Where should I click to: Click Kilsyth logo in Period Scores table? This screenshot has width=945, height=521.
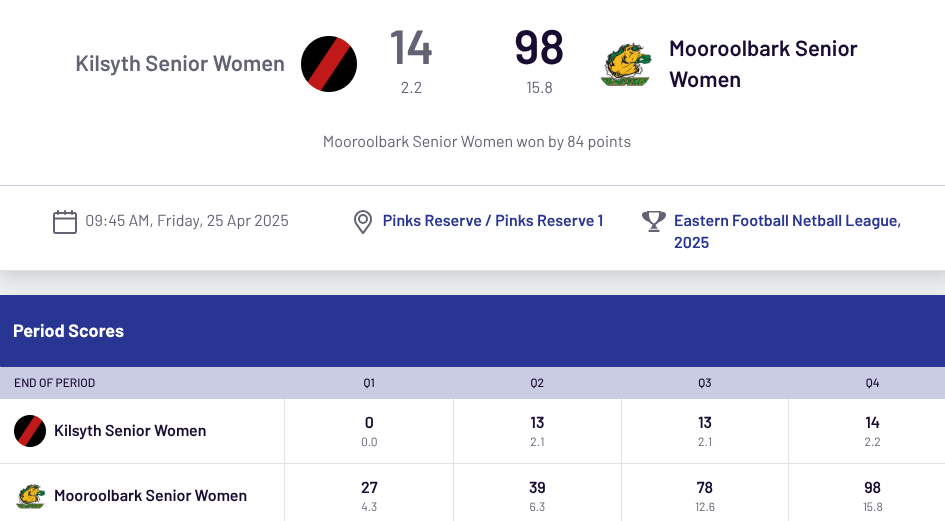pos(30,431)
